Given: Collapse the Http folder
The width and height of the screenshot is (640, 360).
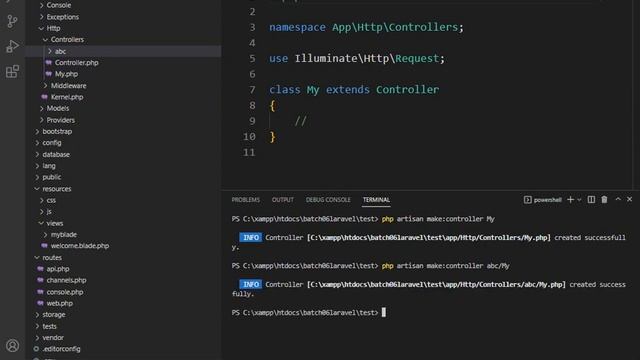Looking at the screenshot, I should pyautogui.click(x=41, y=28).
